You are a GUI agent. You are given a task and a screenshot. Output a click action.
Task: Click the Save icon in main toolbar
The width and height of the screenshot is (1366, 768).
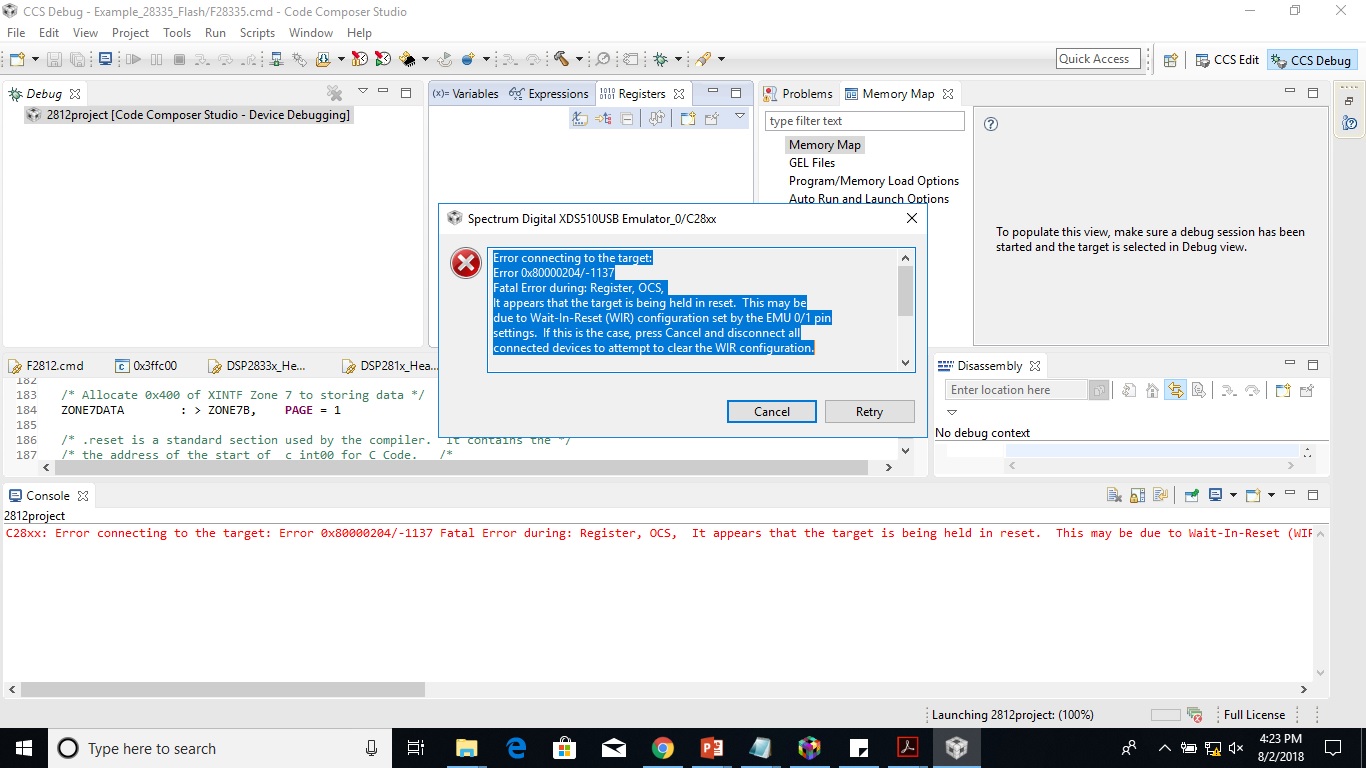[54, 60]
